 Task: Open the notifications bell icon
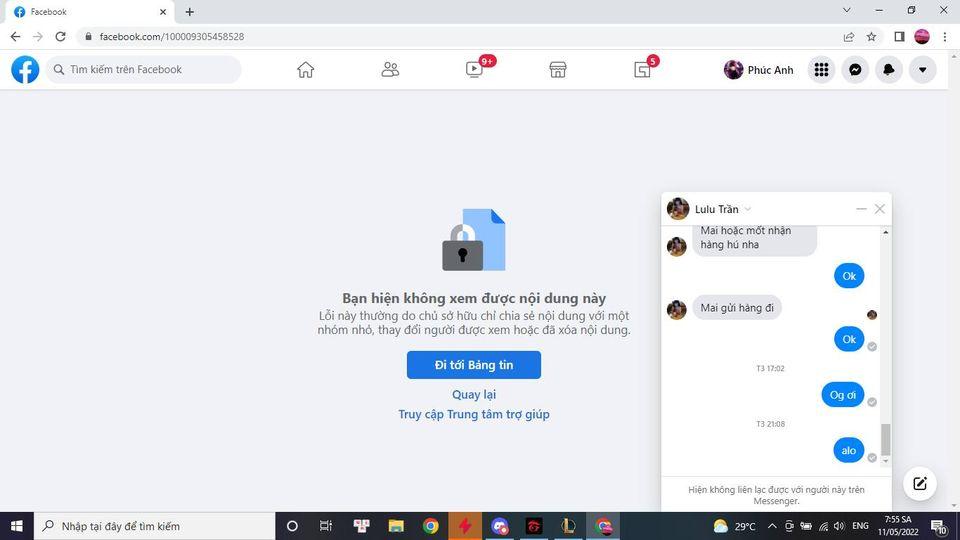(x=888, y=70)
